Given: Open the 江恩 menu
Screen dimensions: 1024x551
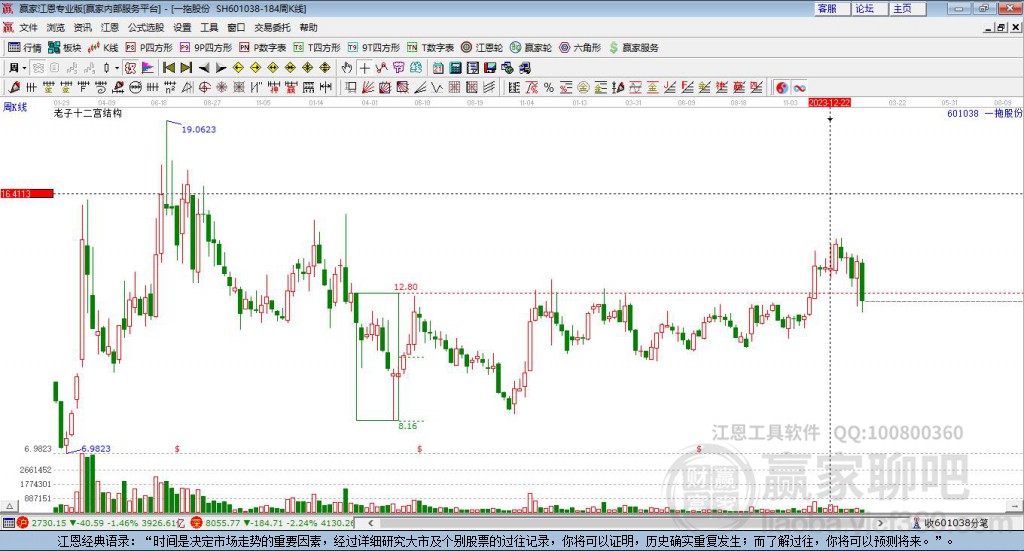Looking at the screenshot, I should click(x=110, y=27).
